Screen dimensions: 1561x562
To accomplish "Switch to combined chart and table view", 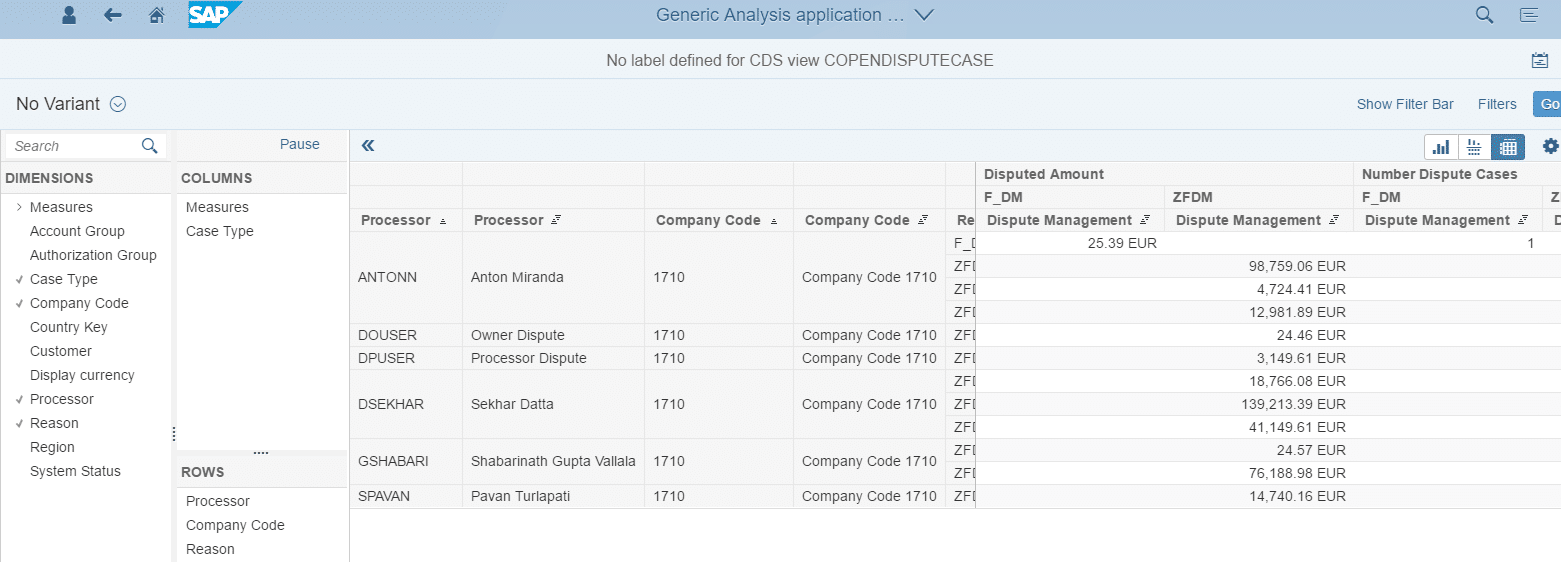I will click(x=1474, y=147).
